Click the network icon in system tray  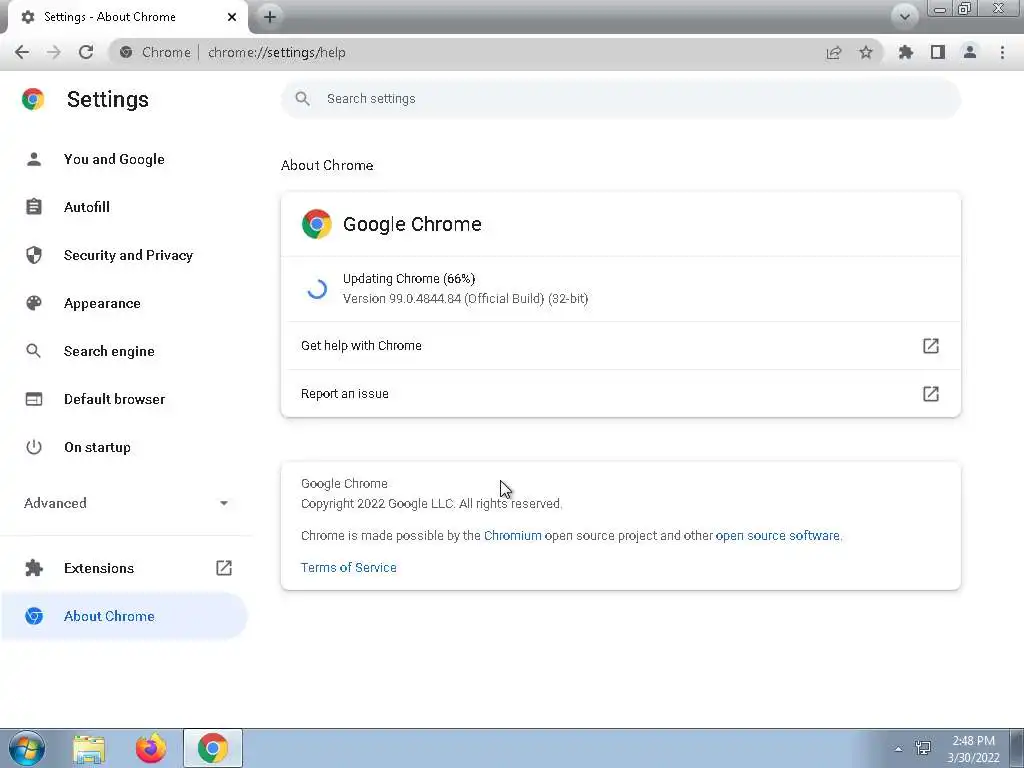[x=923, y=748]
